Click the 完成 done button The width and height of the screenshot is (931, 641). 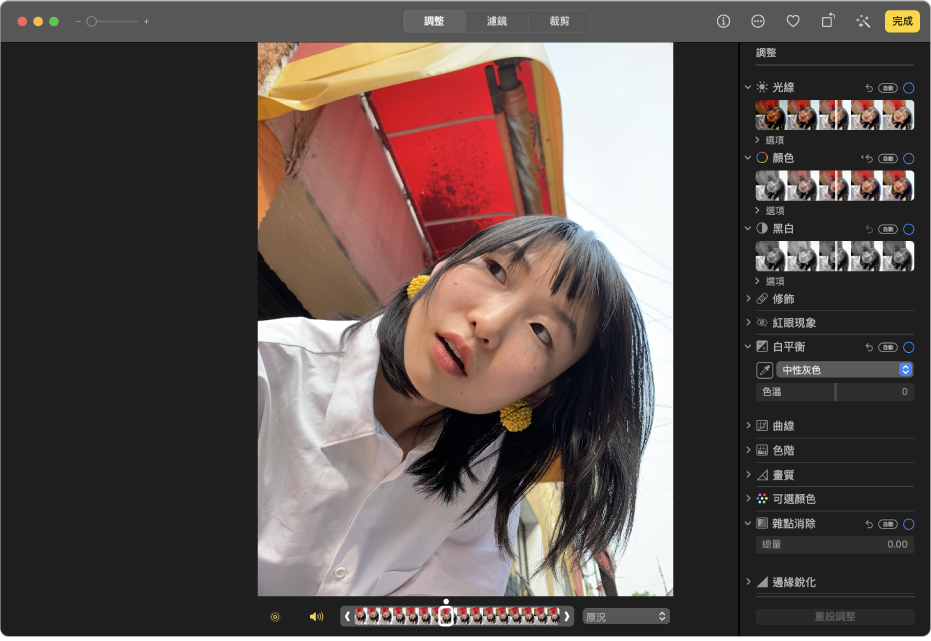(902, 21)
